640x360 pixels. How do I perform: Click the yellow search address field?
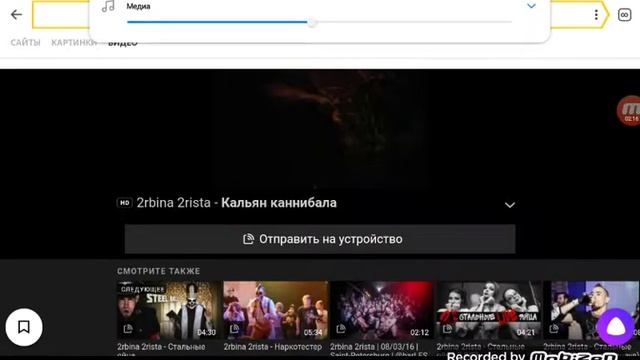[x=320, y=15]
